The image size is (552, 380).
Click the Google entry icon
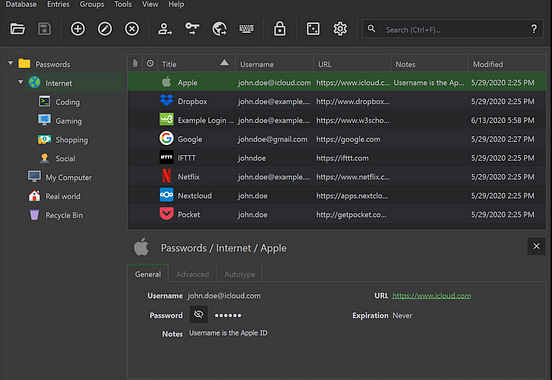coord(167,138)
